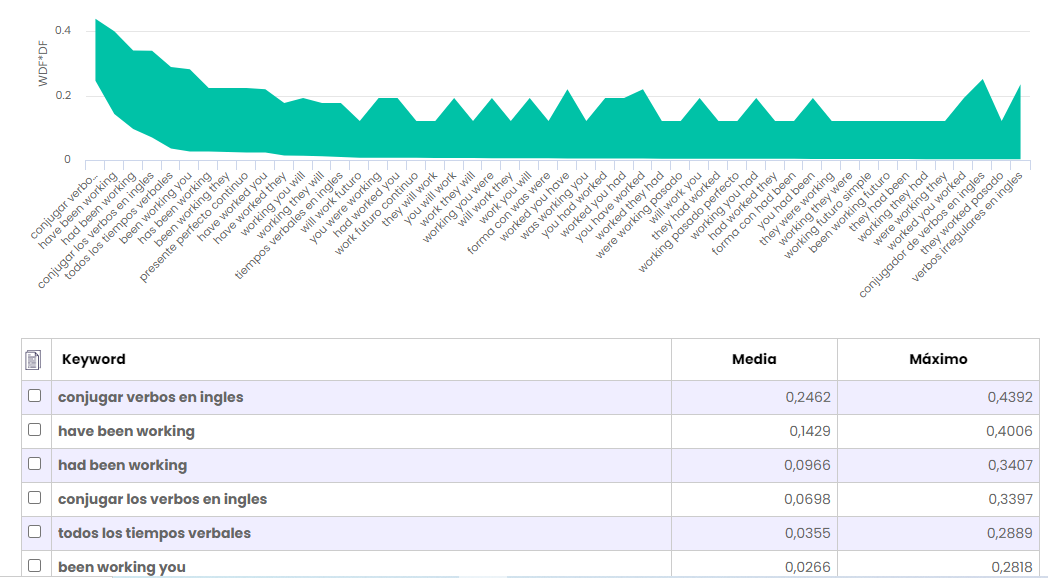Select the 'had been working' keyword text
Viewport: 1048px width, 578px height.
(x=122, y=465)
